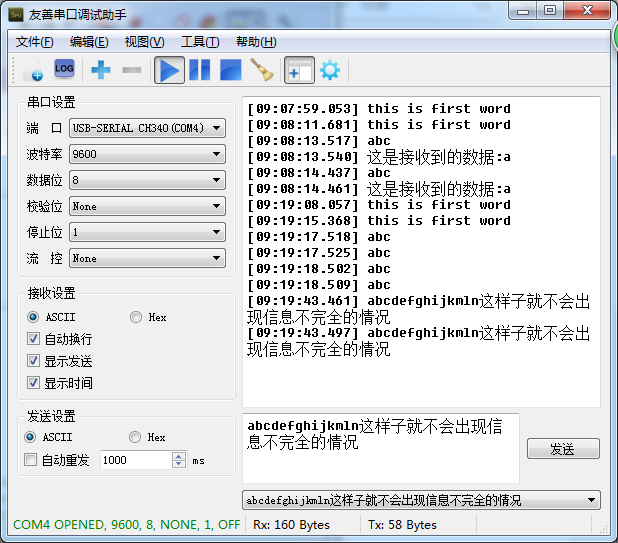Click the 发送 send button
Screen dimensions: 618x543
click(563, 448)
